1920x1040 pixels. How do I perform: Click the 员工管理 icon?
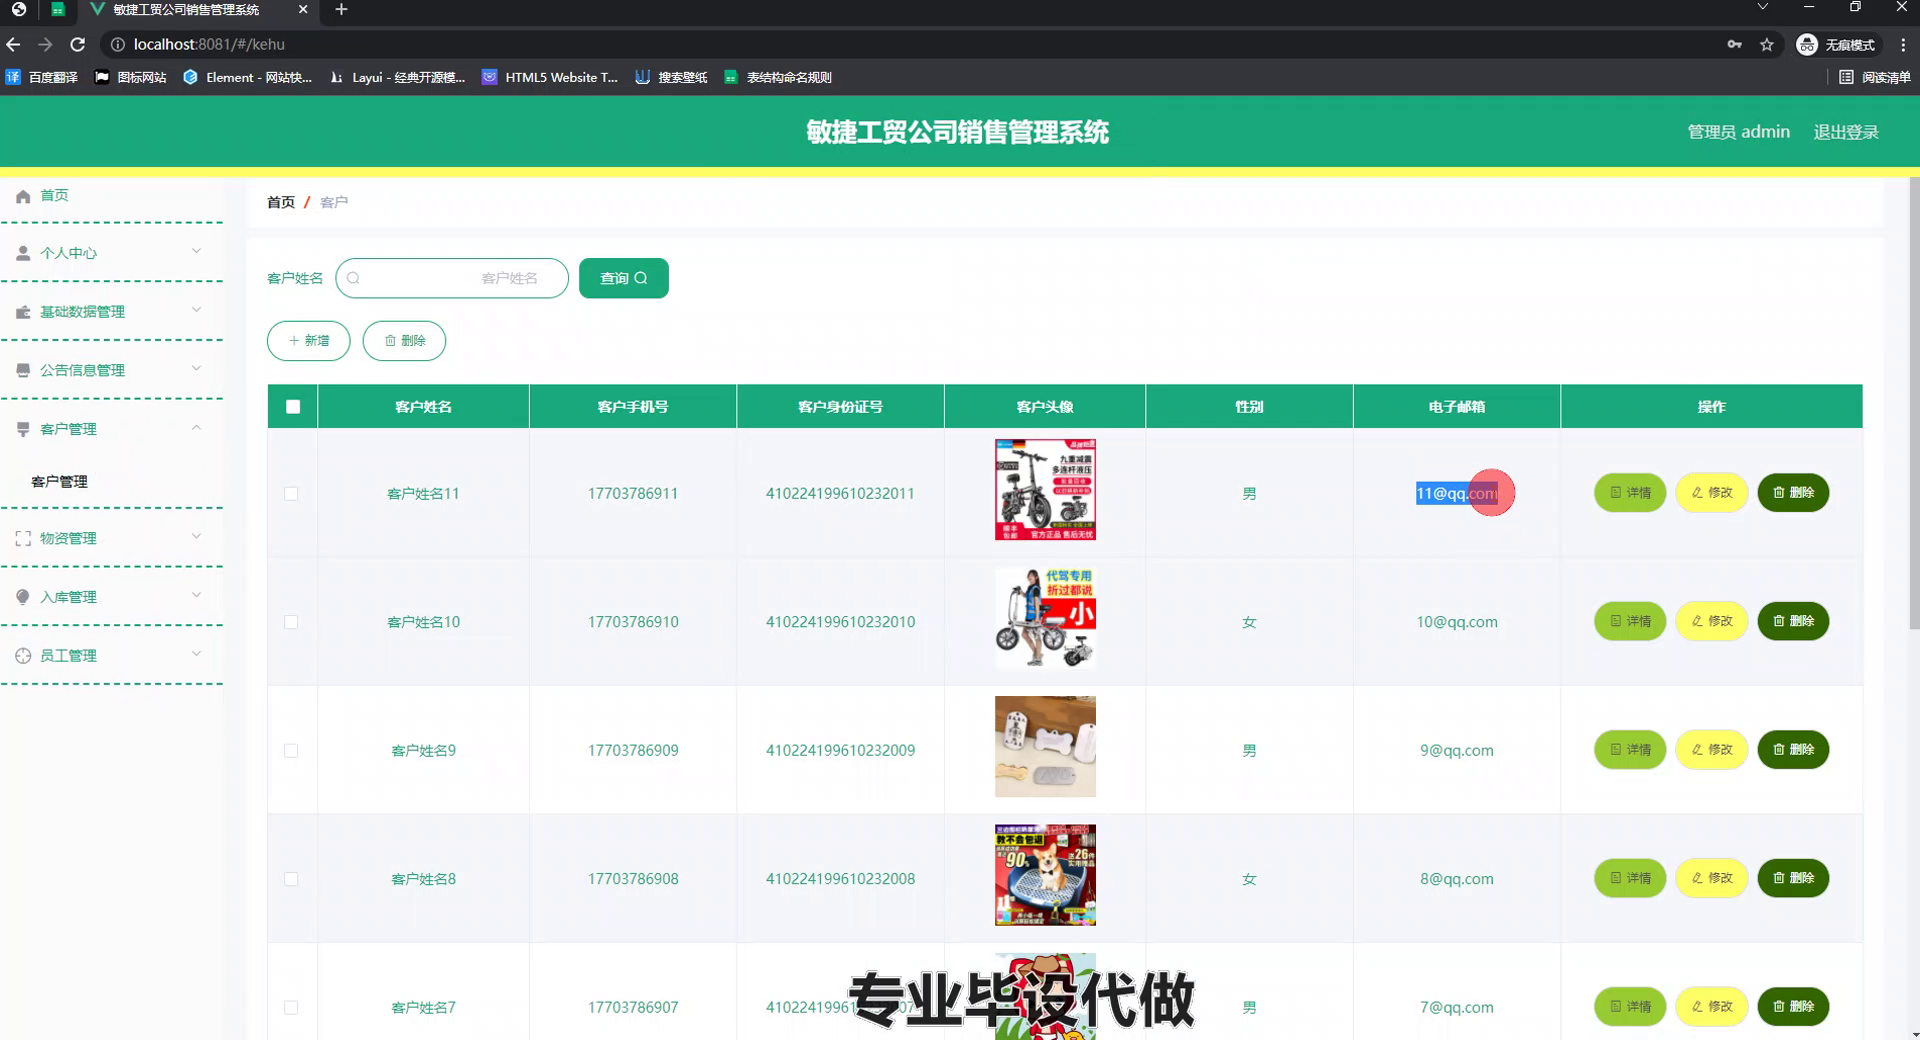point(23,656)
